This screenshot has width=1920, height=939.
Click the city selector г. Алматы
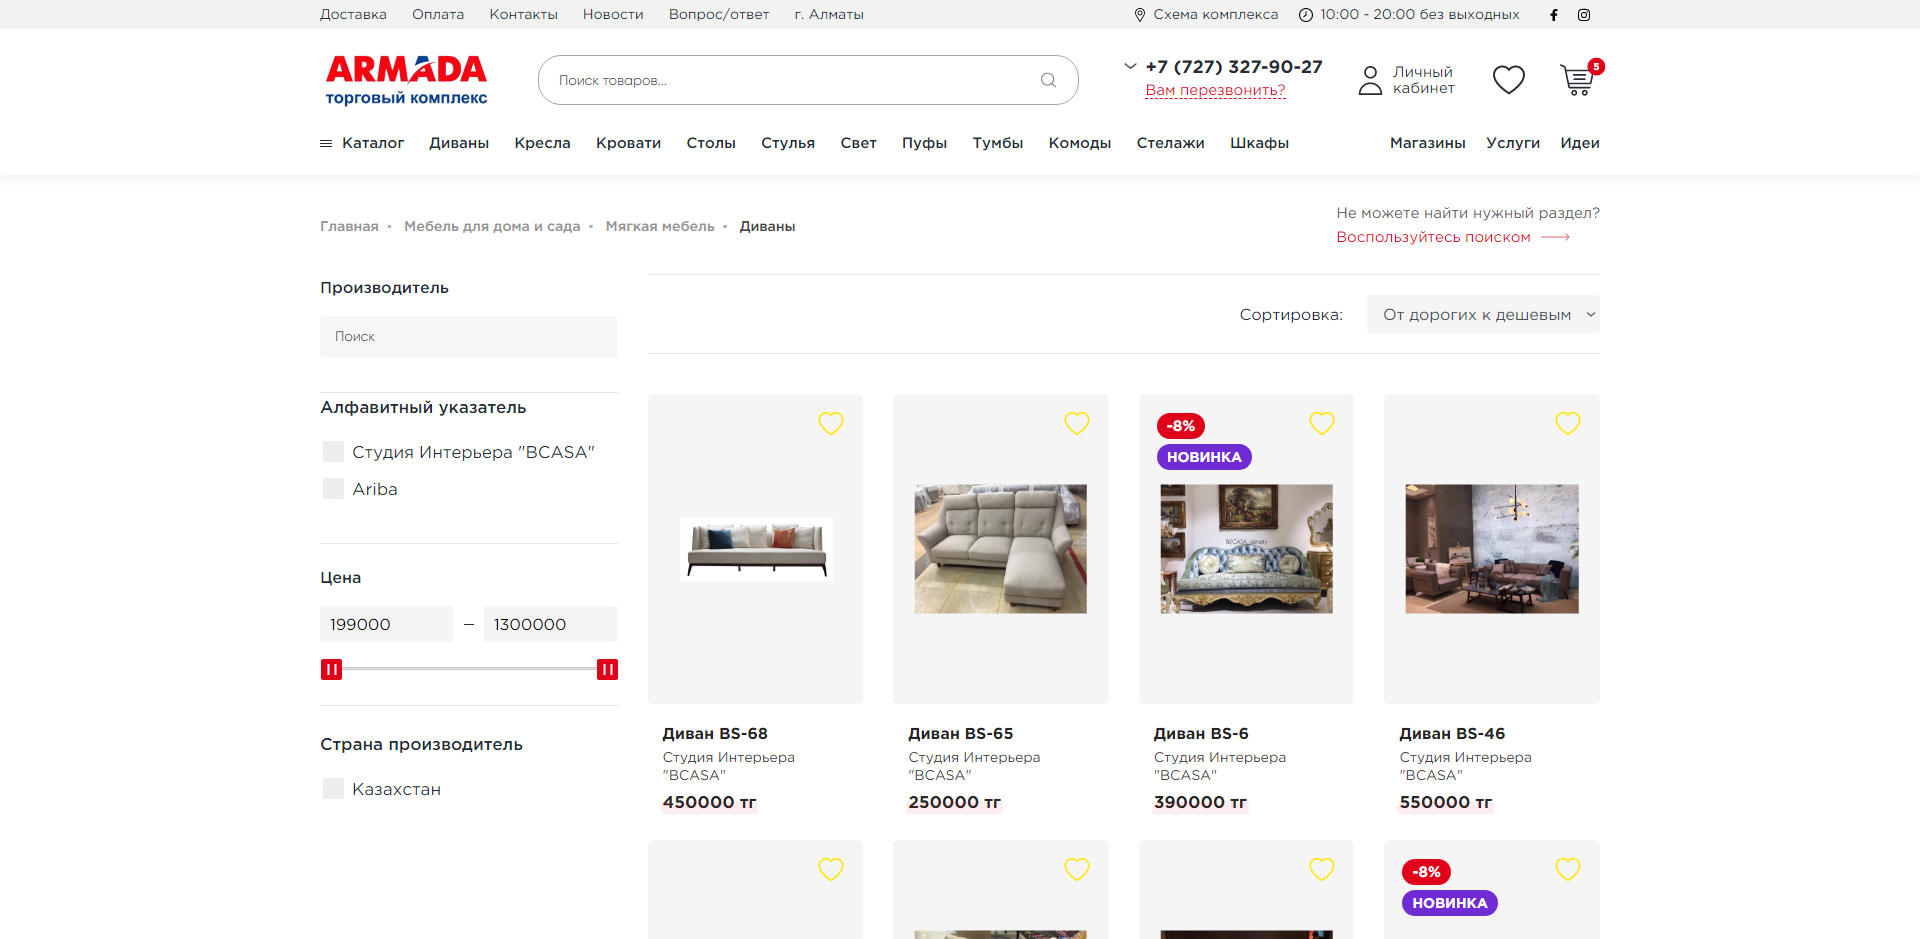coord(829,15)
